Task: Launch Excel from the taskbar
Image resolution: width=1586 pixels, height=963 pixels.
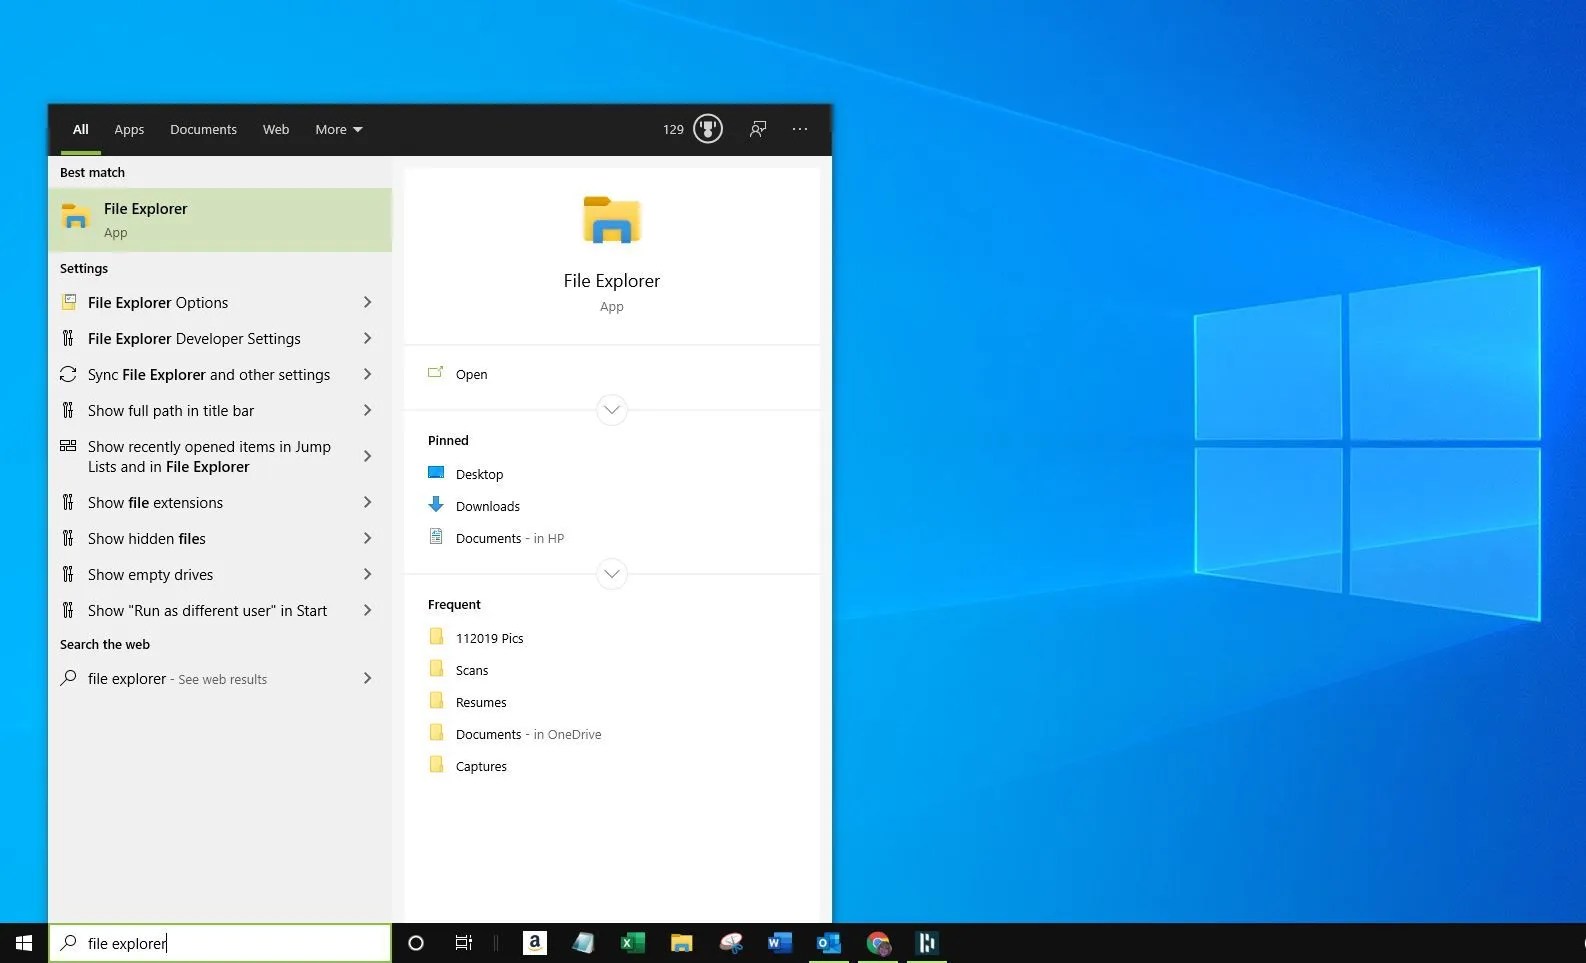Action: [632, 943]
